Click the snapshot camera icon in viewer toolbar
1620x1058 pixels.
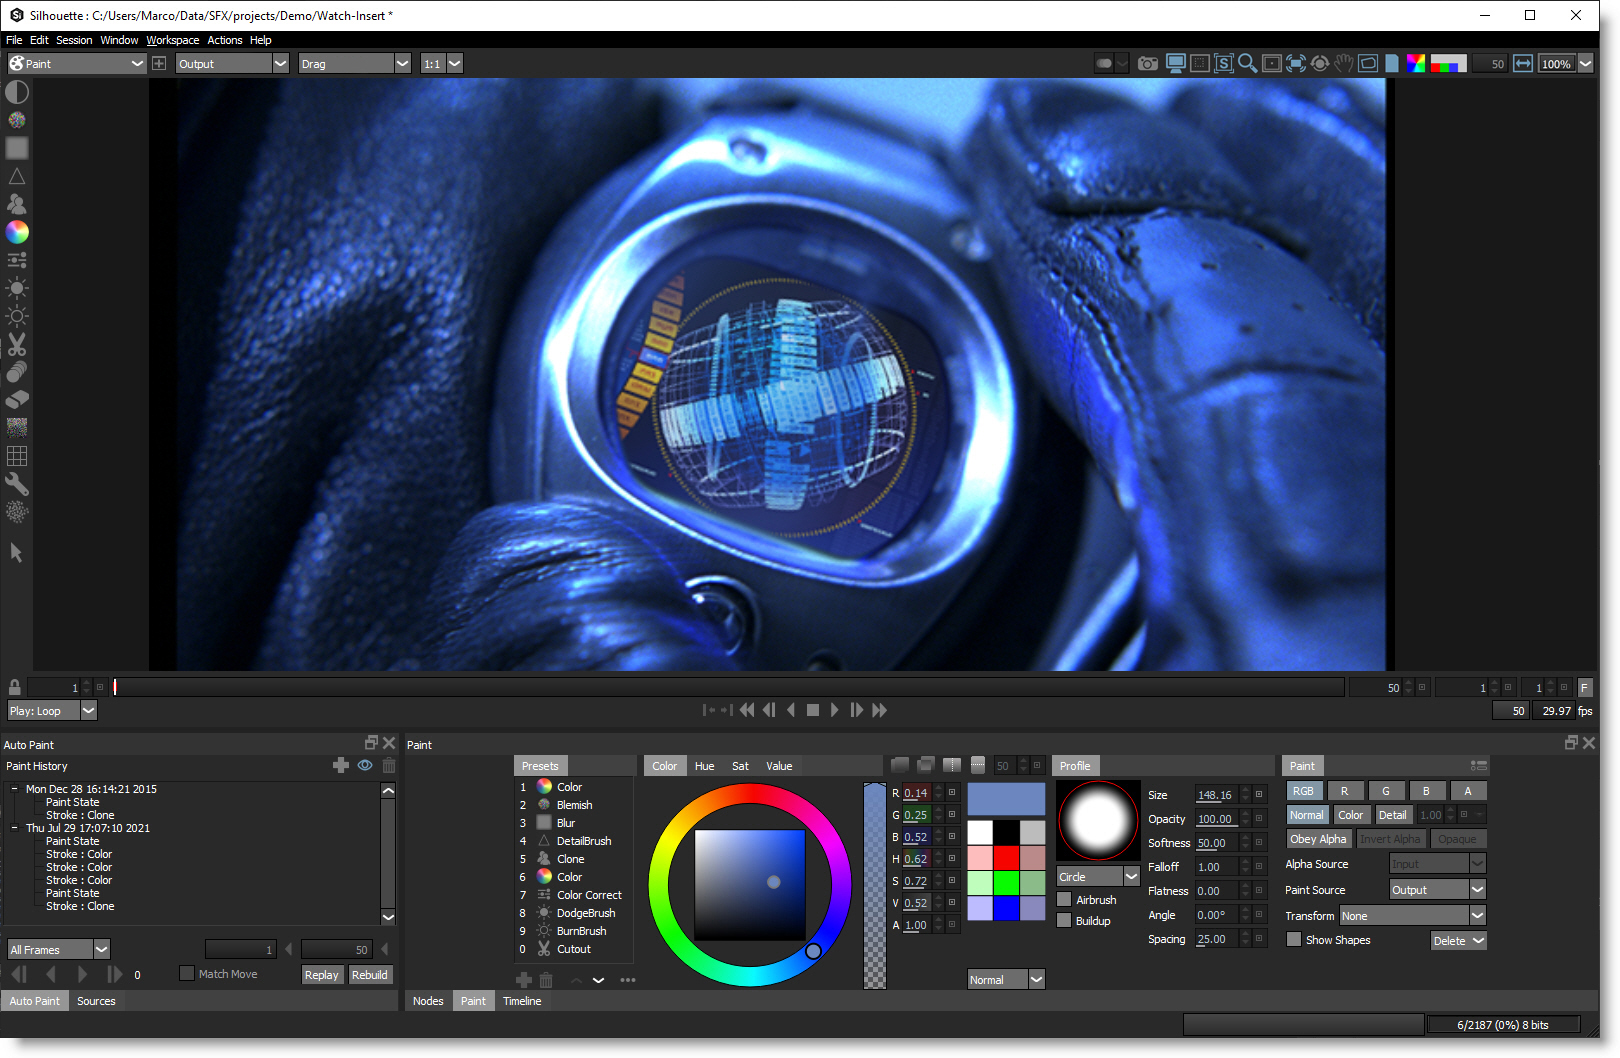click(x=1148, y=64)
